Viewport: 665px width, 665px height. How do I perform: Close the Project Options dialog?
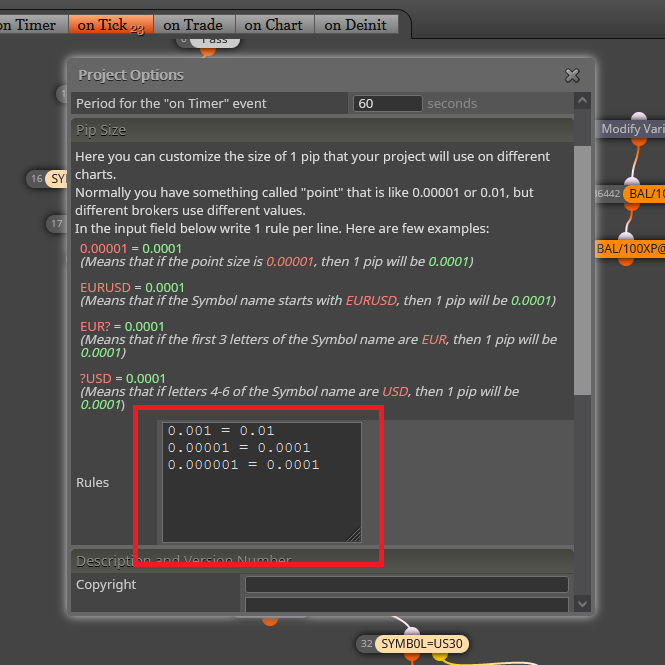tap(572, 76)
